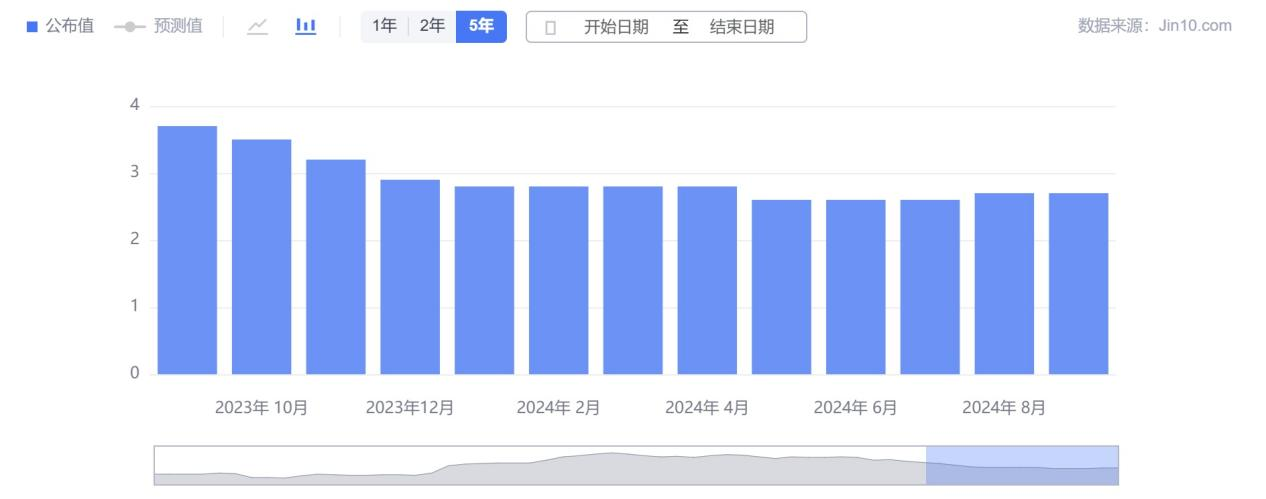Open the calendar icon in date range

[550, 28]
